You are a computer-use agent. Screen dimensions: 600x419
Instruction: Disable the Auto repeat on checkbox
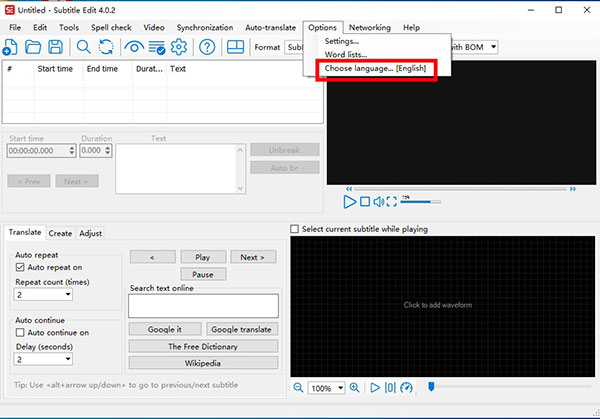[x=21, y=268]
